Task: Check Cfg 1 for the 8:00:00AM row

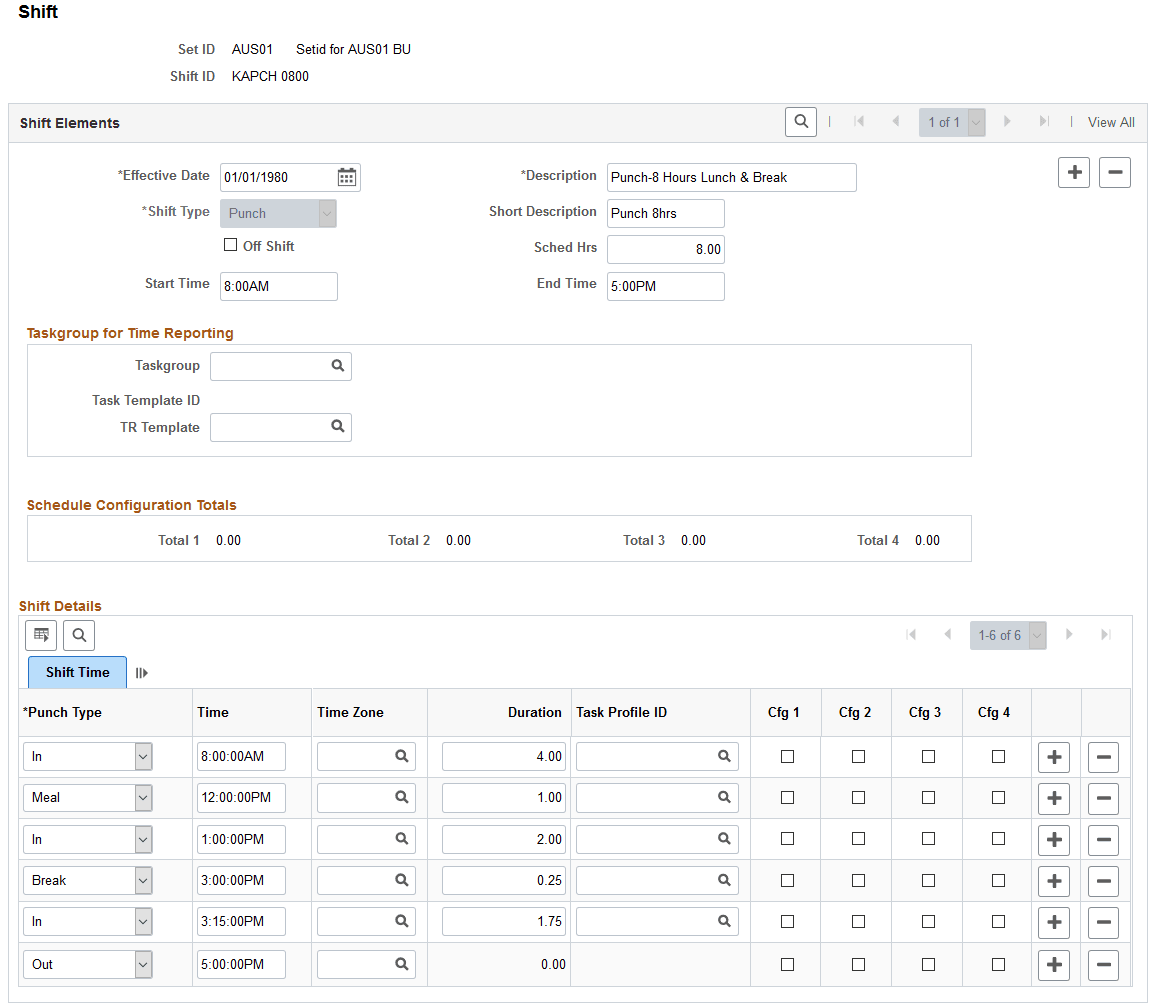Action: tap(787, 756)
